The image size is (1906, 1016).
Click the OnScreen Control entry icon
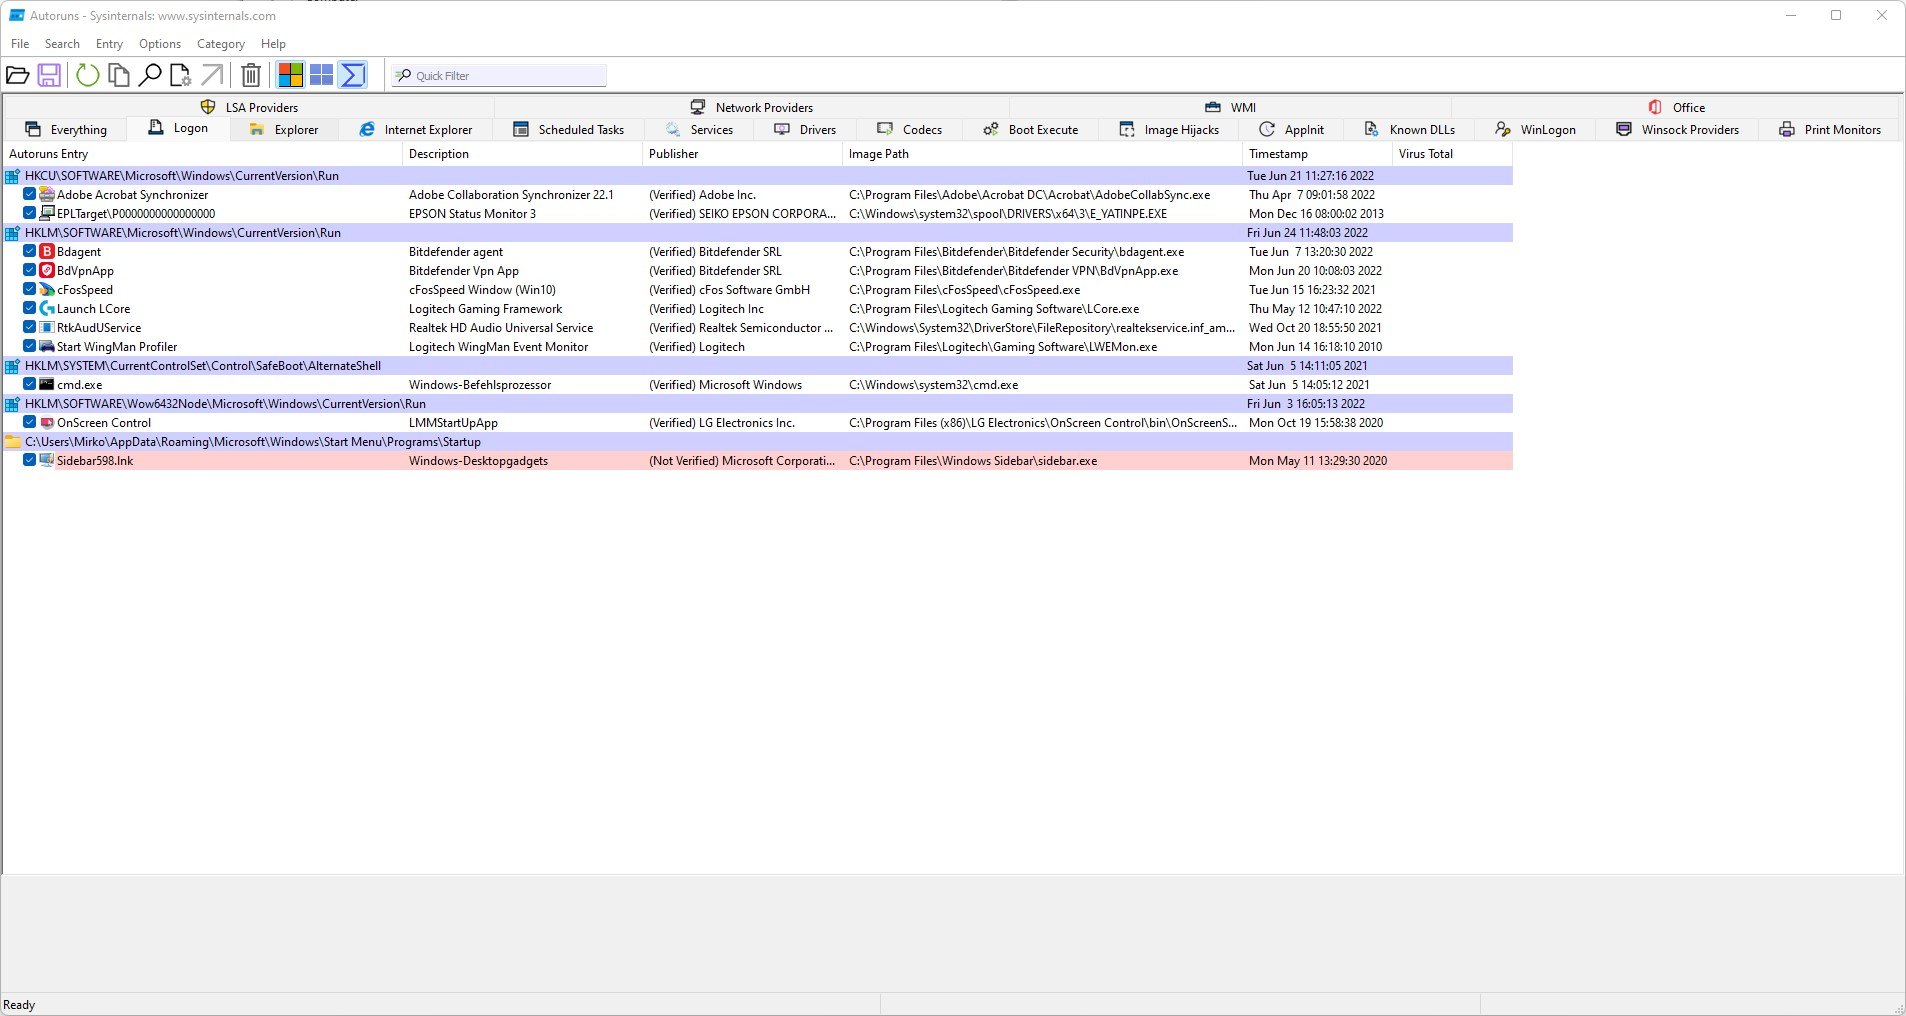tap(46, 423)
